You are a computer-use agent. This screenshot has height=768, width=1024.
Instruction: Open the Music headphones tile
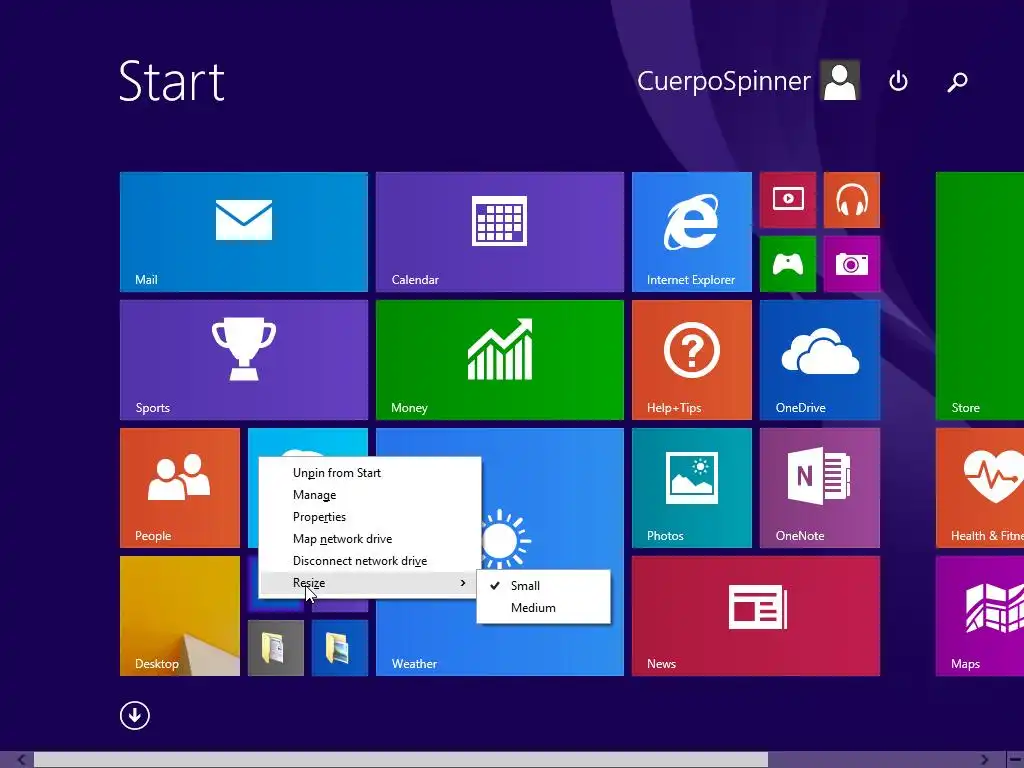[x=852, y=200]
